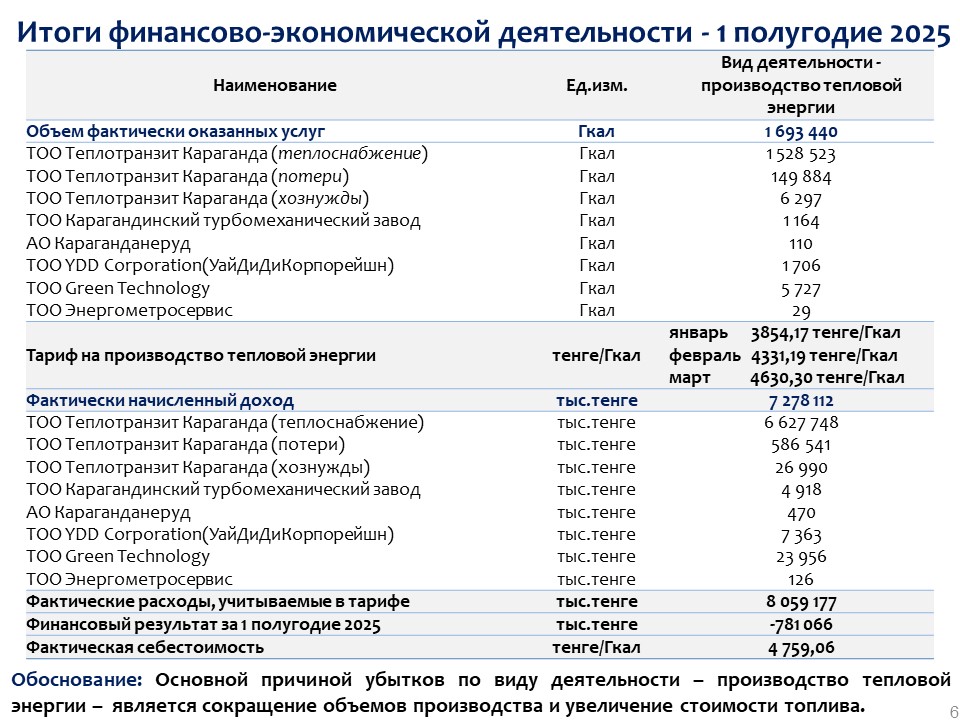Image resolution: width=960 pixels, height=720 pixels.
Task: Select the "Наименование" column header
Action: point(275,85)
